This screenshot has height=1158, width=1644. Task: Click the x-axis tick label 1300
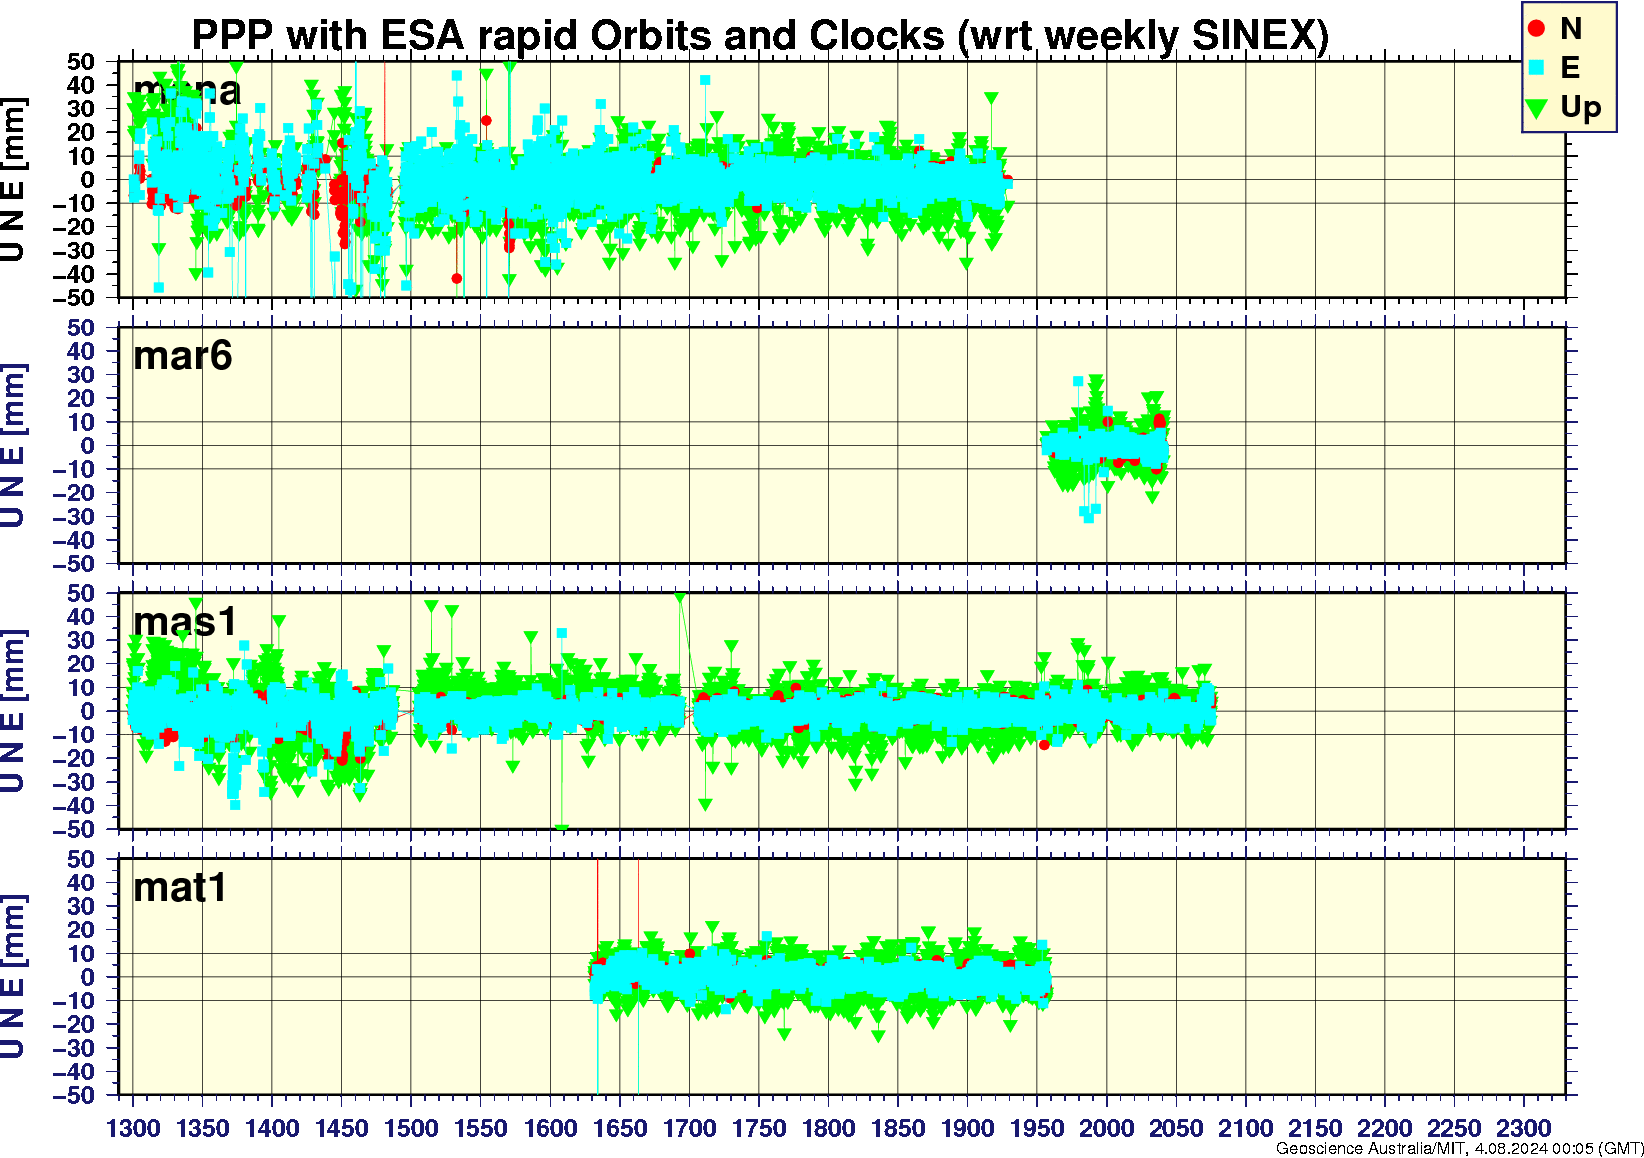[133, 1128]
